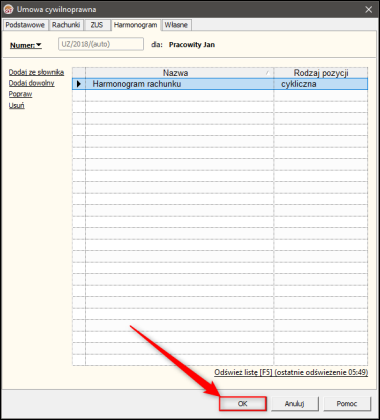Open the Numer dropdown label
Image resolution: width=380 pixels, height=420 pixels.
(x=26, y=45)
